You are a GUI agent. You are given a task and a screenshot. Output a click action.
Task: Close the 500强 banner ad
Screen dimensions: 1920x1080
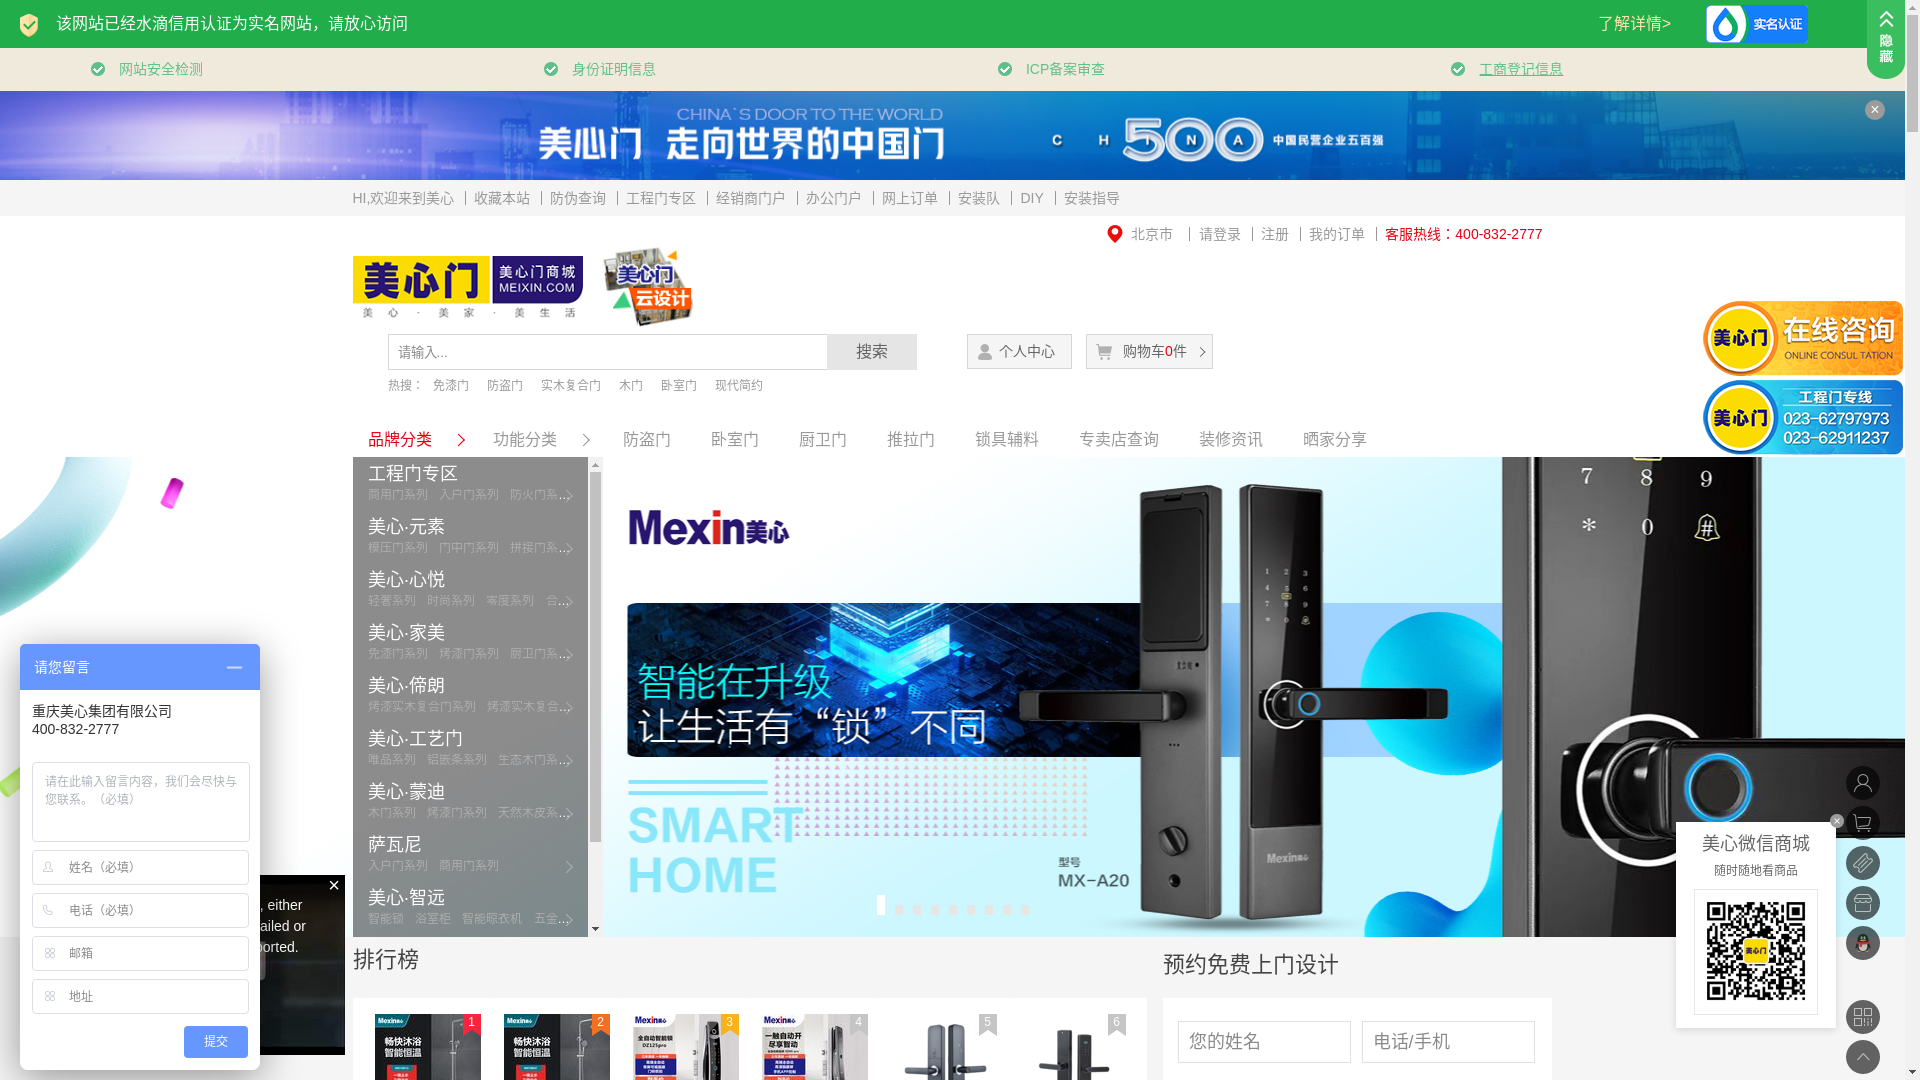click(1874, 110)
